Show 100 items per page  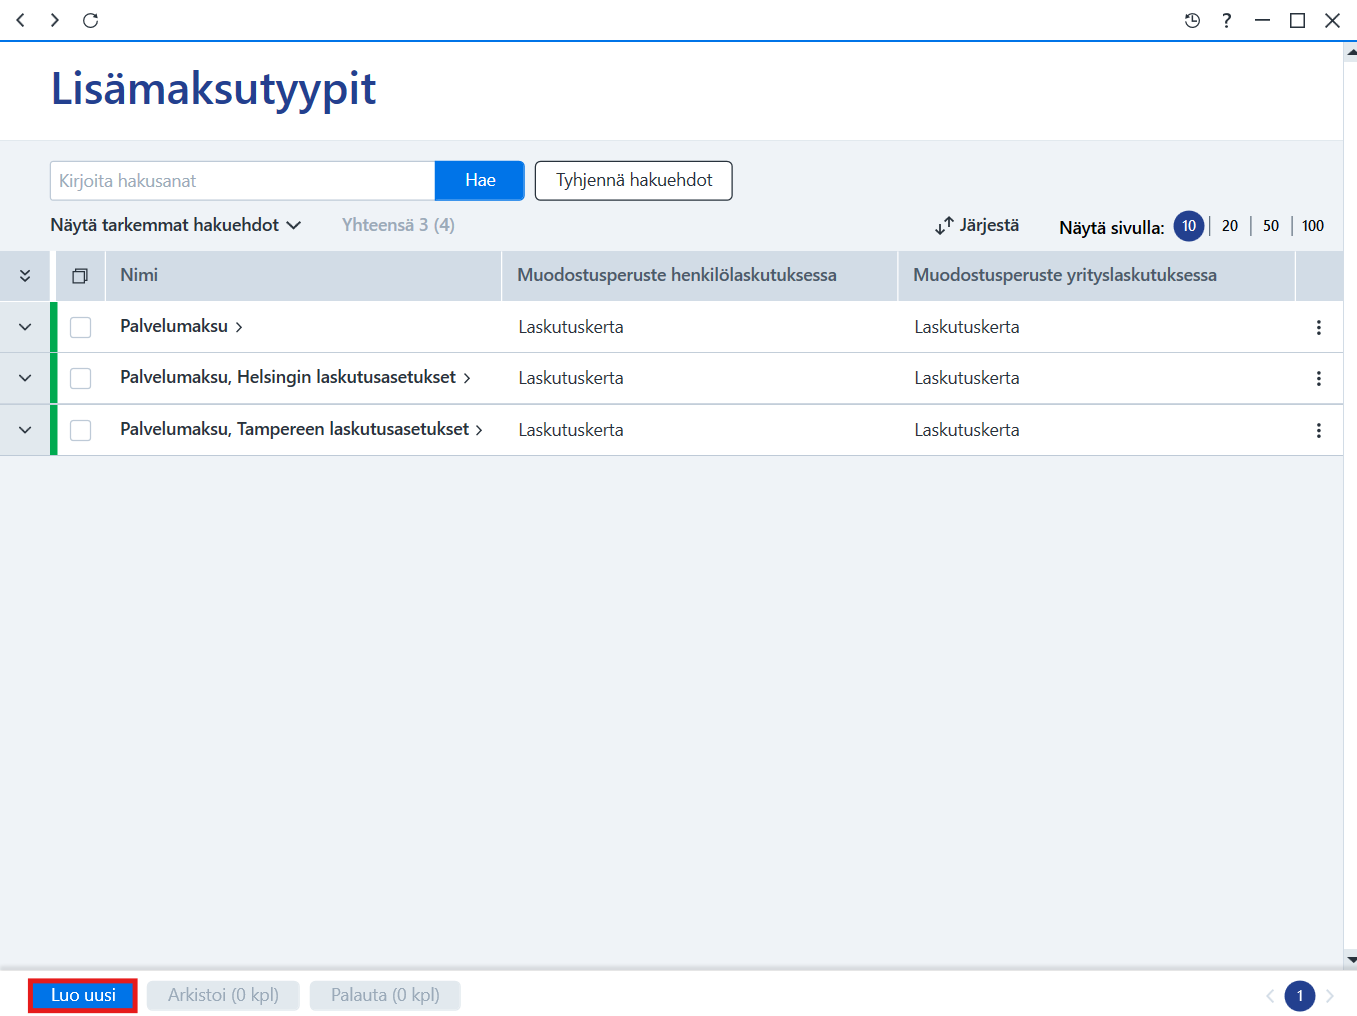pyautogui.click(x=1313, y=226)
